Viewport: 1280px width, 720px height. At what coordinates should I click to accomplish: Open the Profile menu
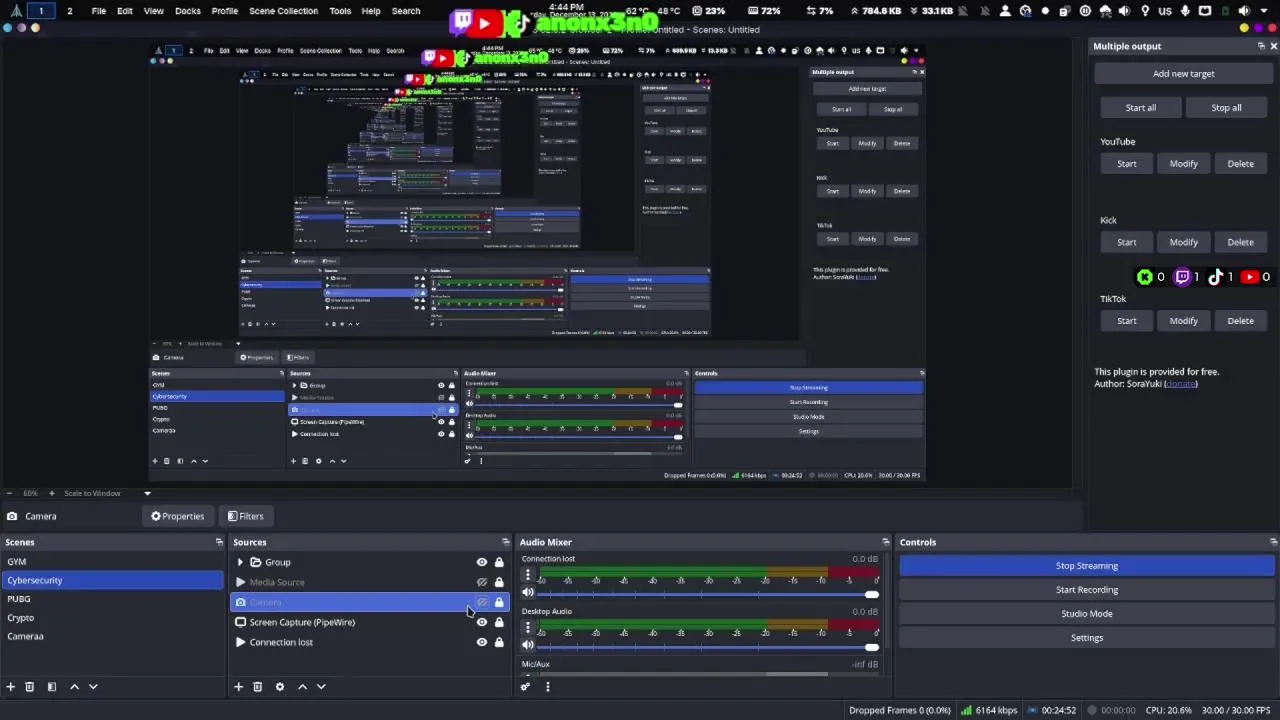225,11
